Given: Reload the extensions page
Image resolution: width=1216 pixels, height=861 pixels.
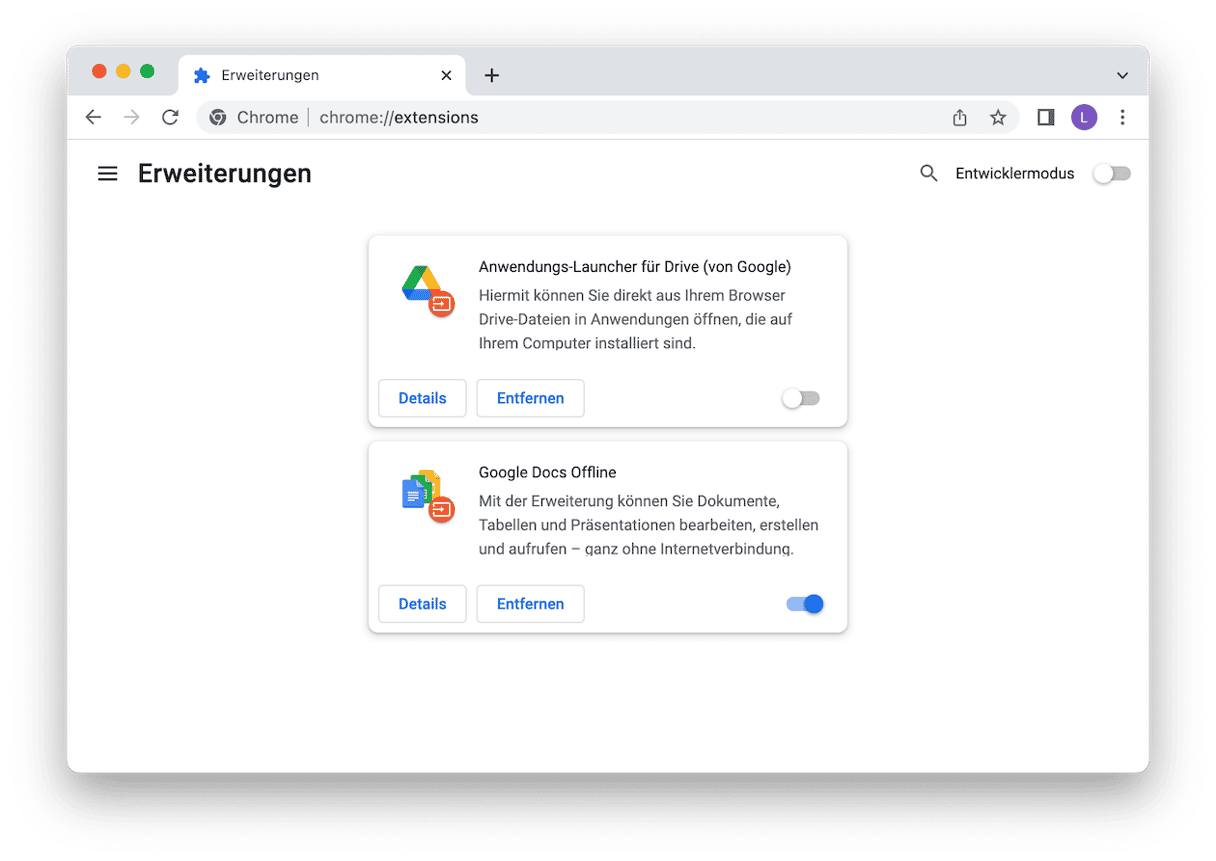Looking at the screenshot, I should pos(170,117).
